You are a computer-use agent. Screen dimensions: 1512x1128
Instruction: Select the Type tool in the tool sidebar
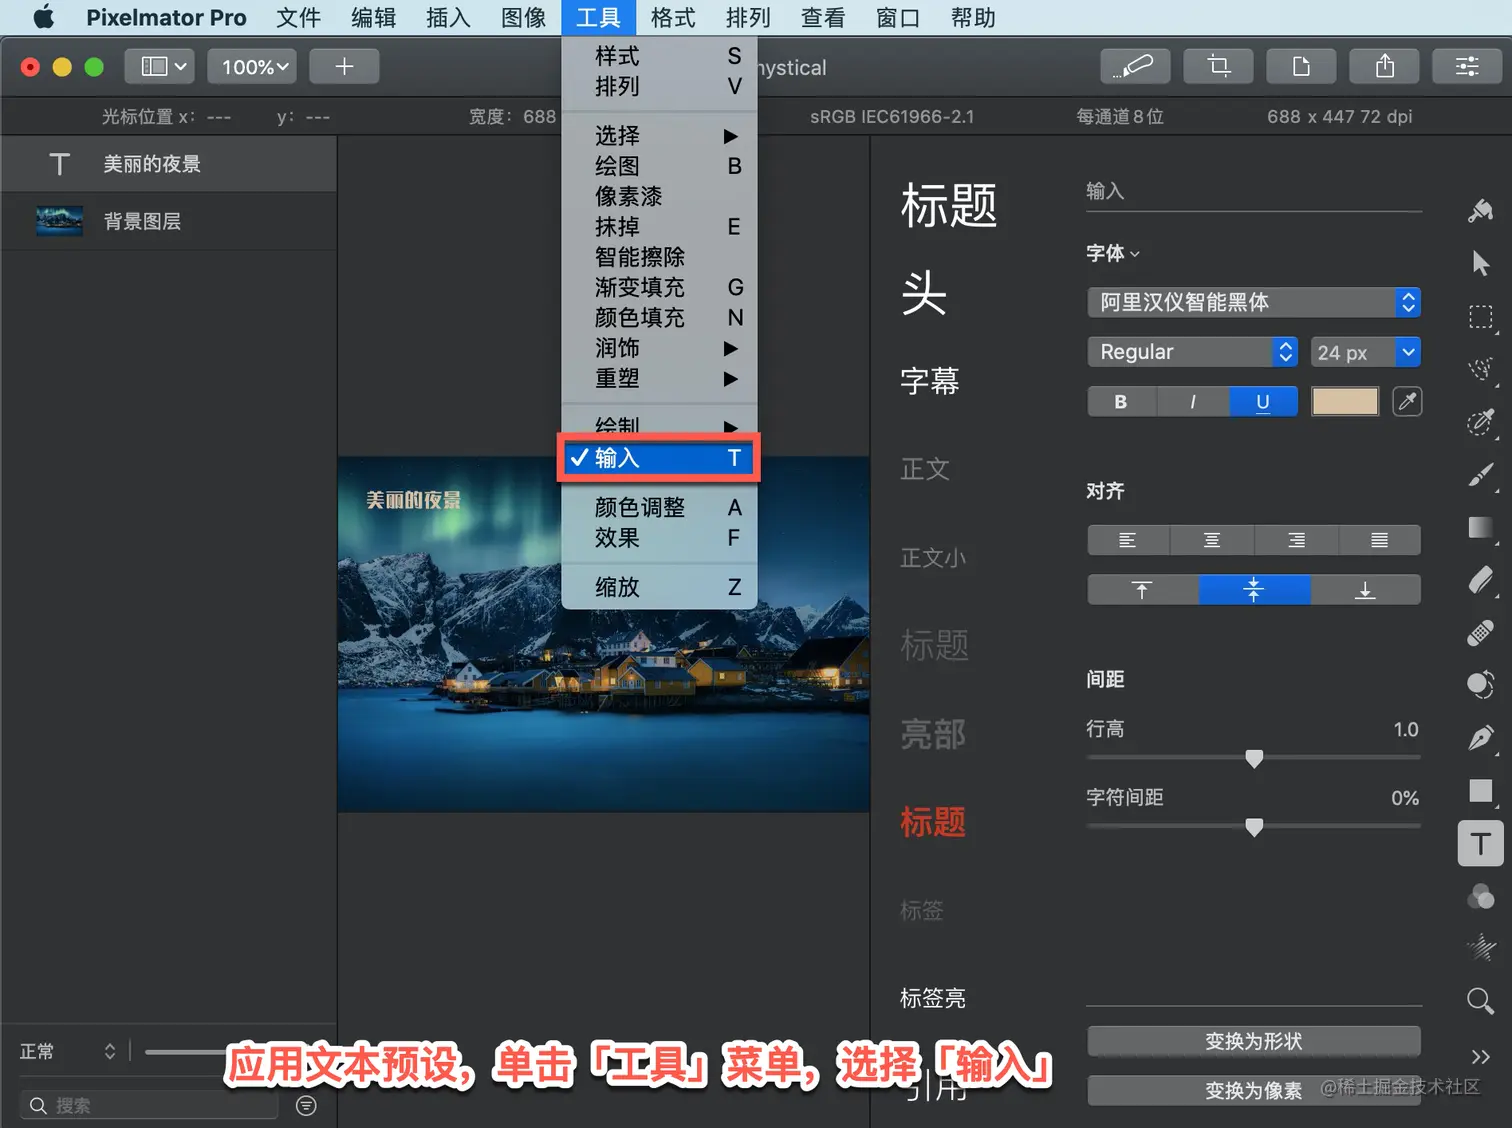point(1481,843)
